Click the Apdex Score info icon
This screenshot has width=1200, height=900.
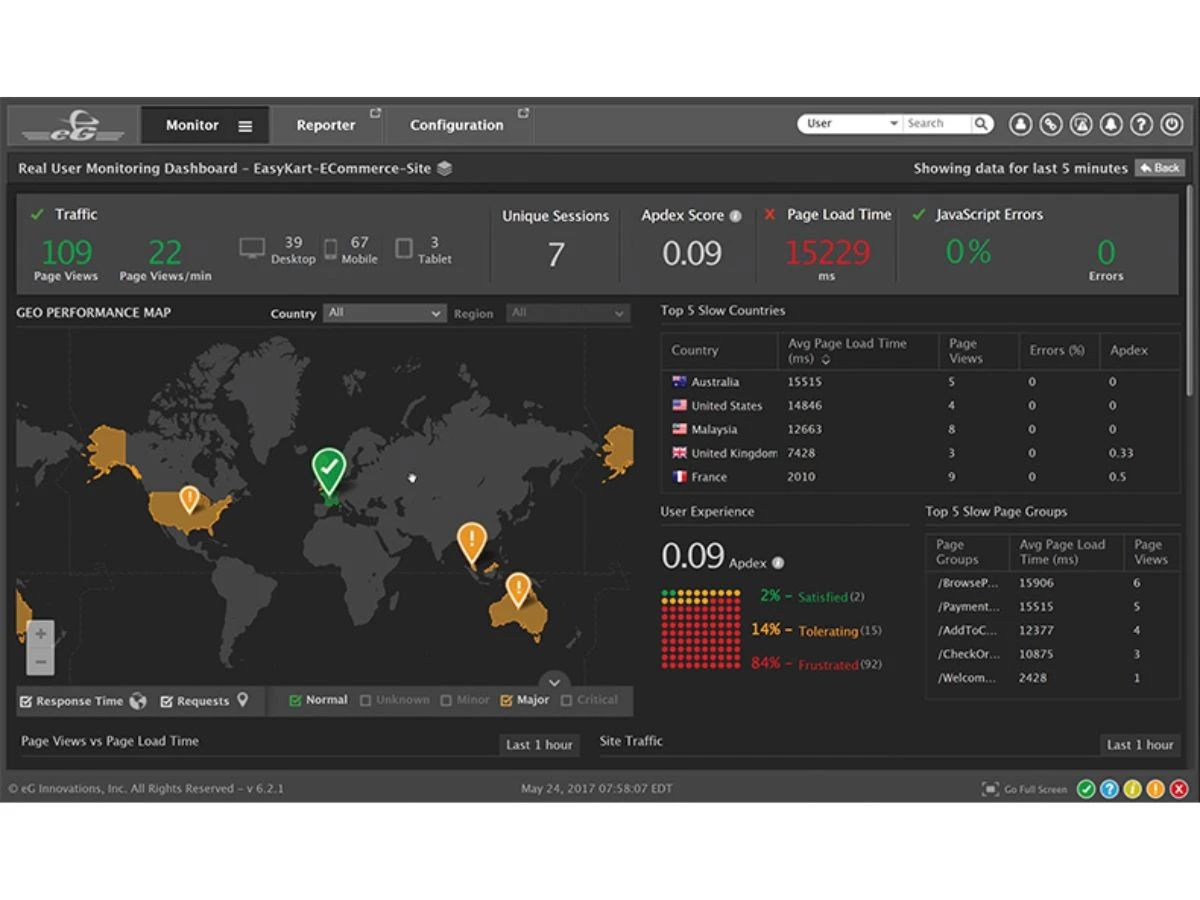pos(736,215)
